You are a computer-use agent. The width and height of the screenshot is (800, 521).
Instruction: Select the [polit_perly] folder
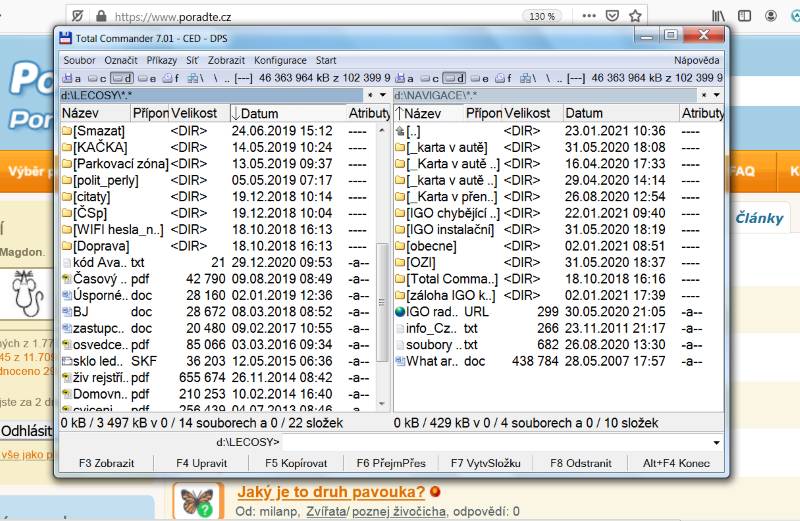pyautogui.click(x=100, y=180)
